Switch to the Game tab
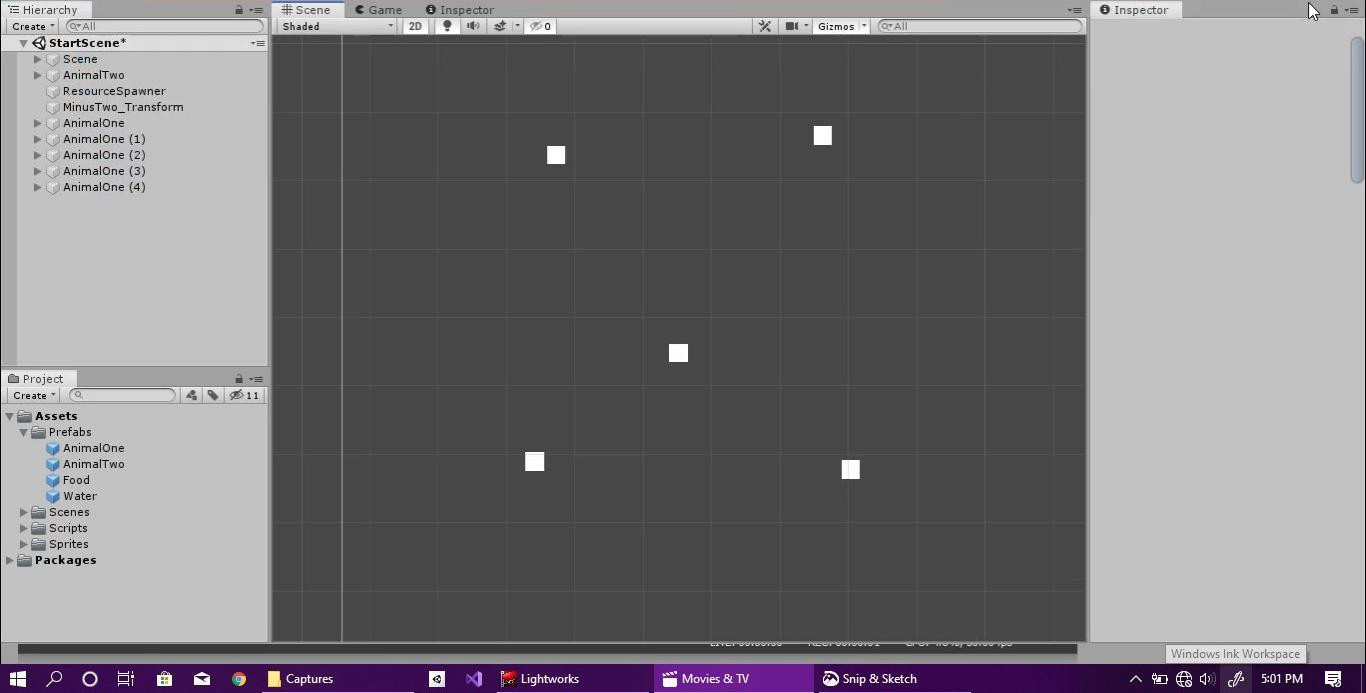The height and width of the screenshot is (693, 1366). [x=378, y=10]
